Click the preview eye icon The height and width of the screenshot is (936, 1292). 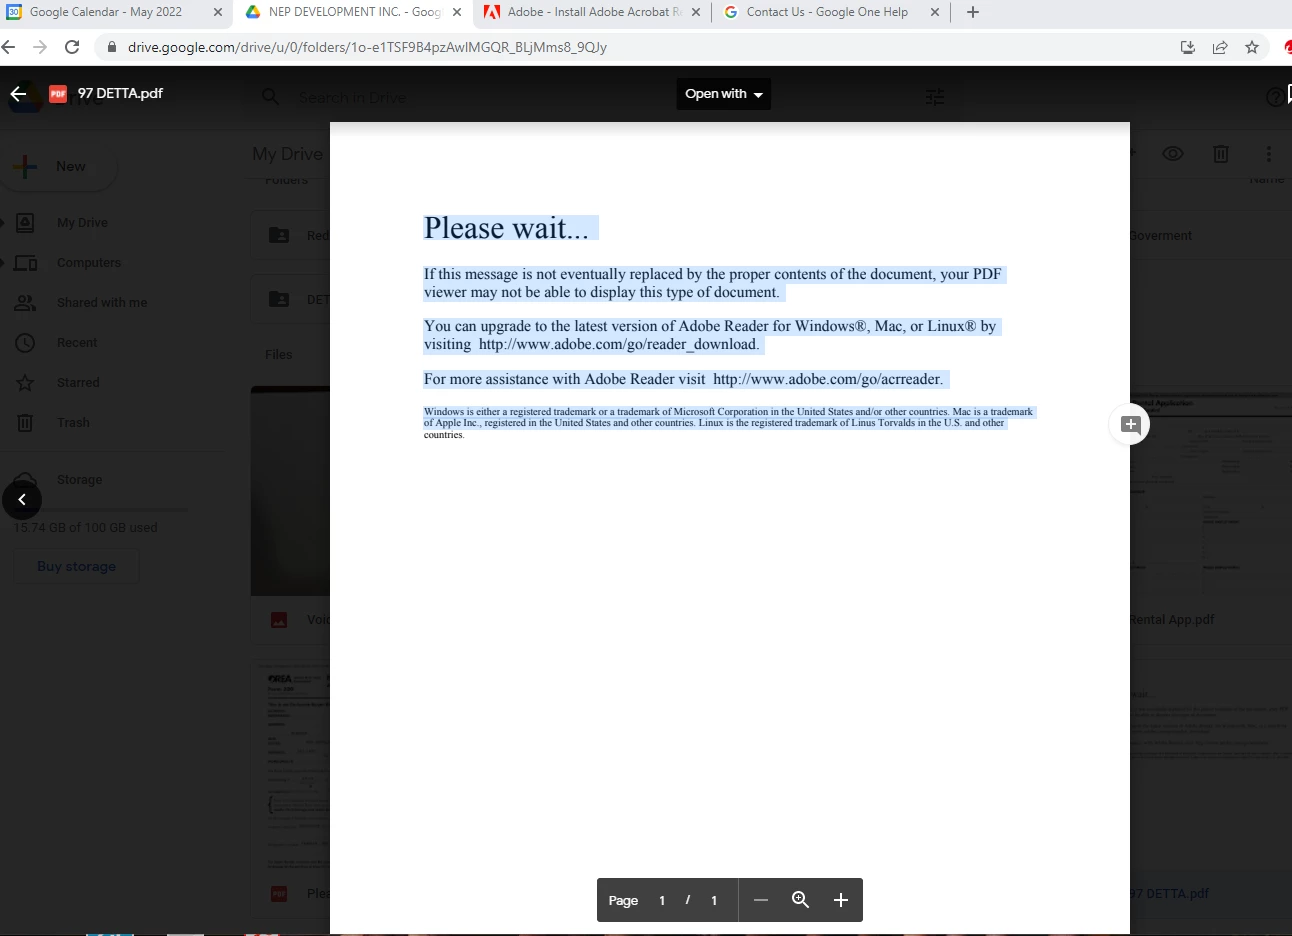point(1173,154)
